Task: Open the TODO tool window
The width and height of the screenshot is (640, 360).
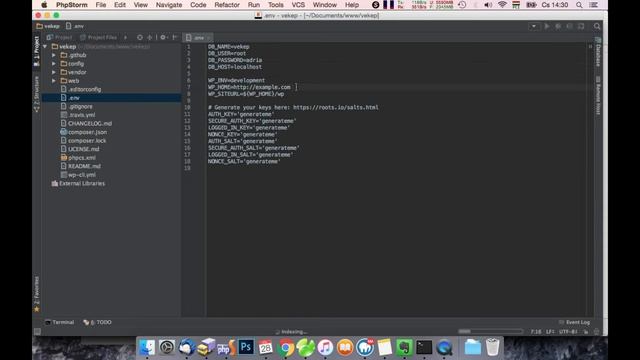Action: pyautogui.click(x=97, y=322)
